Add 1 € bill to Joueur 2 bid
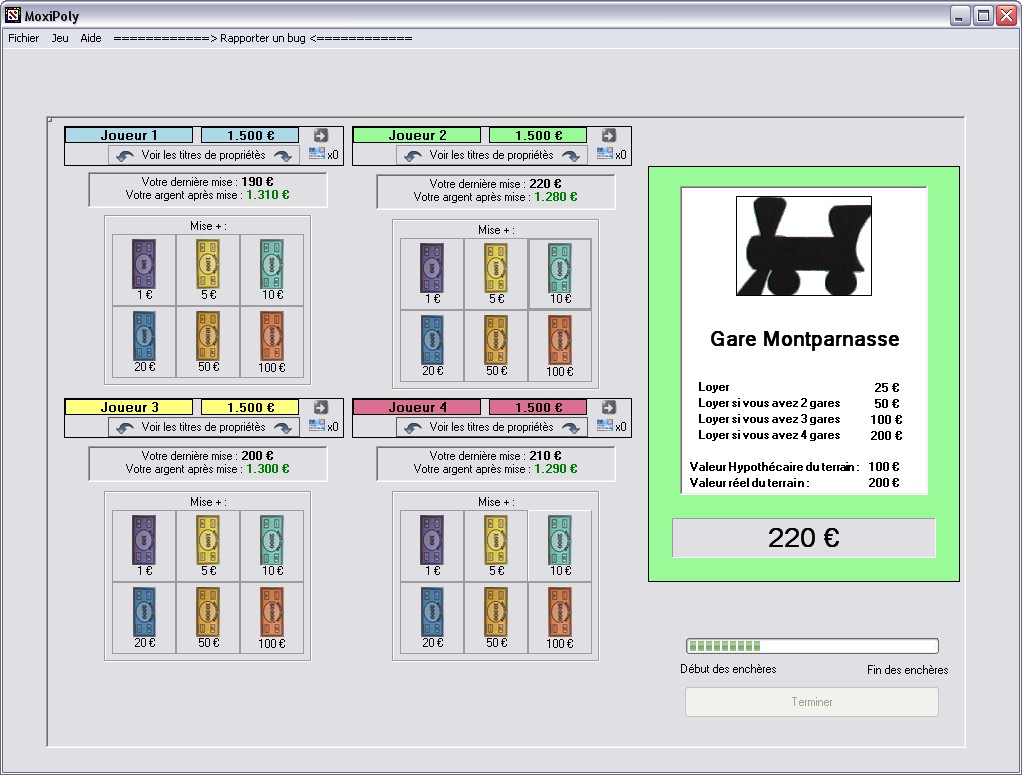This screenshot has height=775, width=1022. [432, 273]
